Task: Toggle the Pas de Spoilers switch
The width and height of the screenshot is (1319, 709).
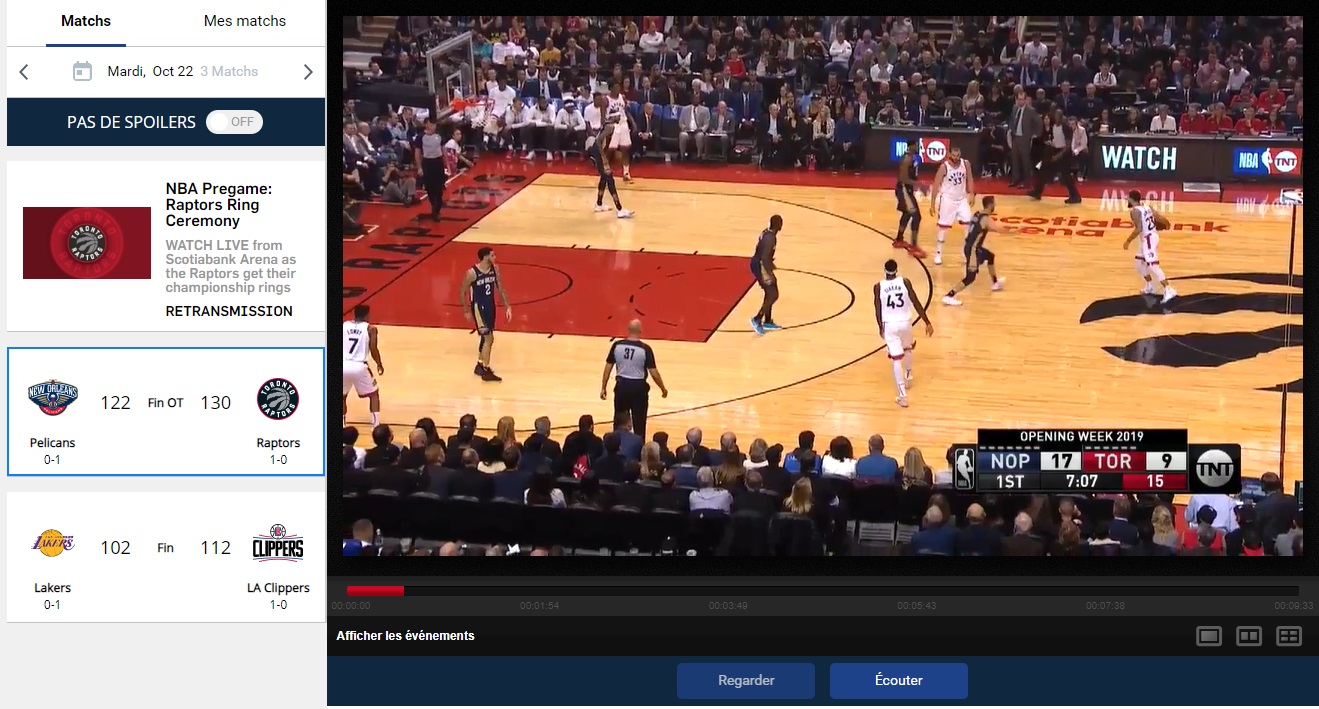Action: 235,122
